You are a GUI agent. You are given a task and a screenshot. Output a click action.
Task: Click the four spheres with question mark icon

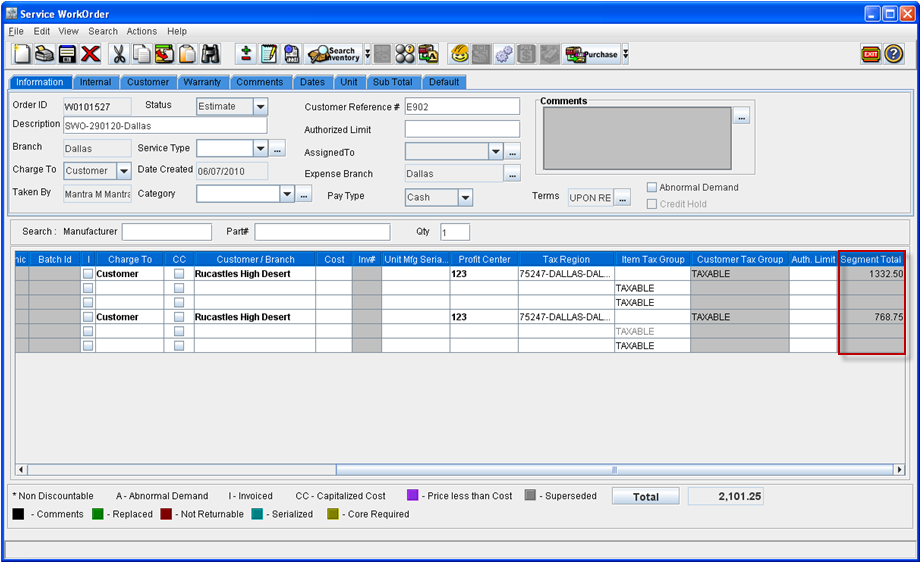point(405,54)
